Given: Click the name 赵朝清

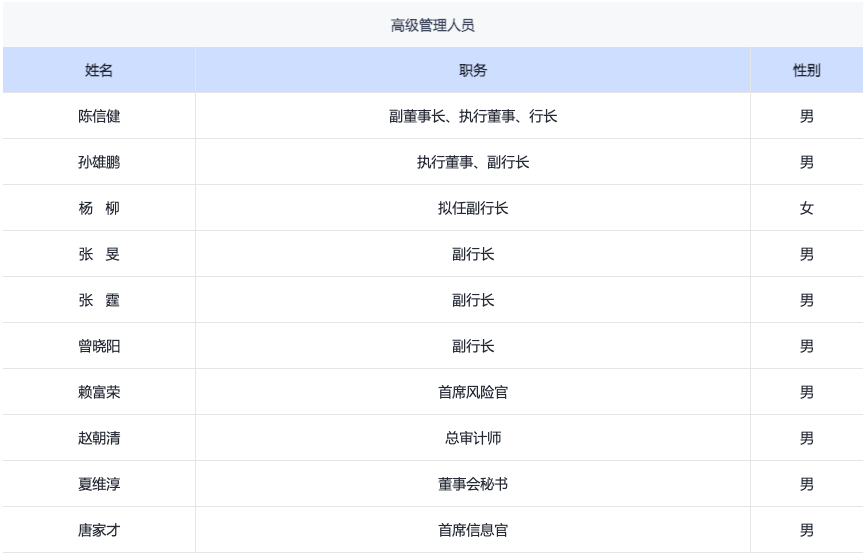Looking at the screenshot, I should (99, 438).
